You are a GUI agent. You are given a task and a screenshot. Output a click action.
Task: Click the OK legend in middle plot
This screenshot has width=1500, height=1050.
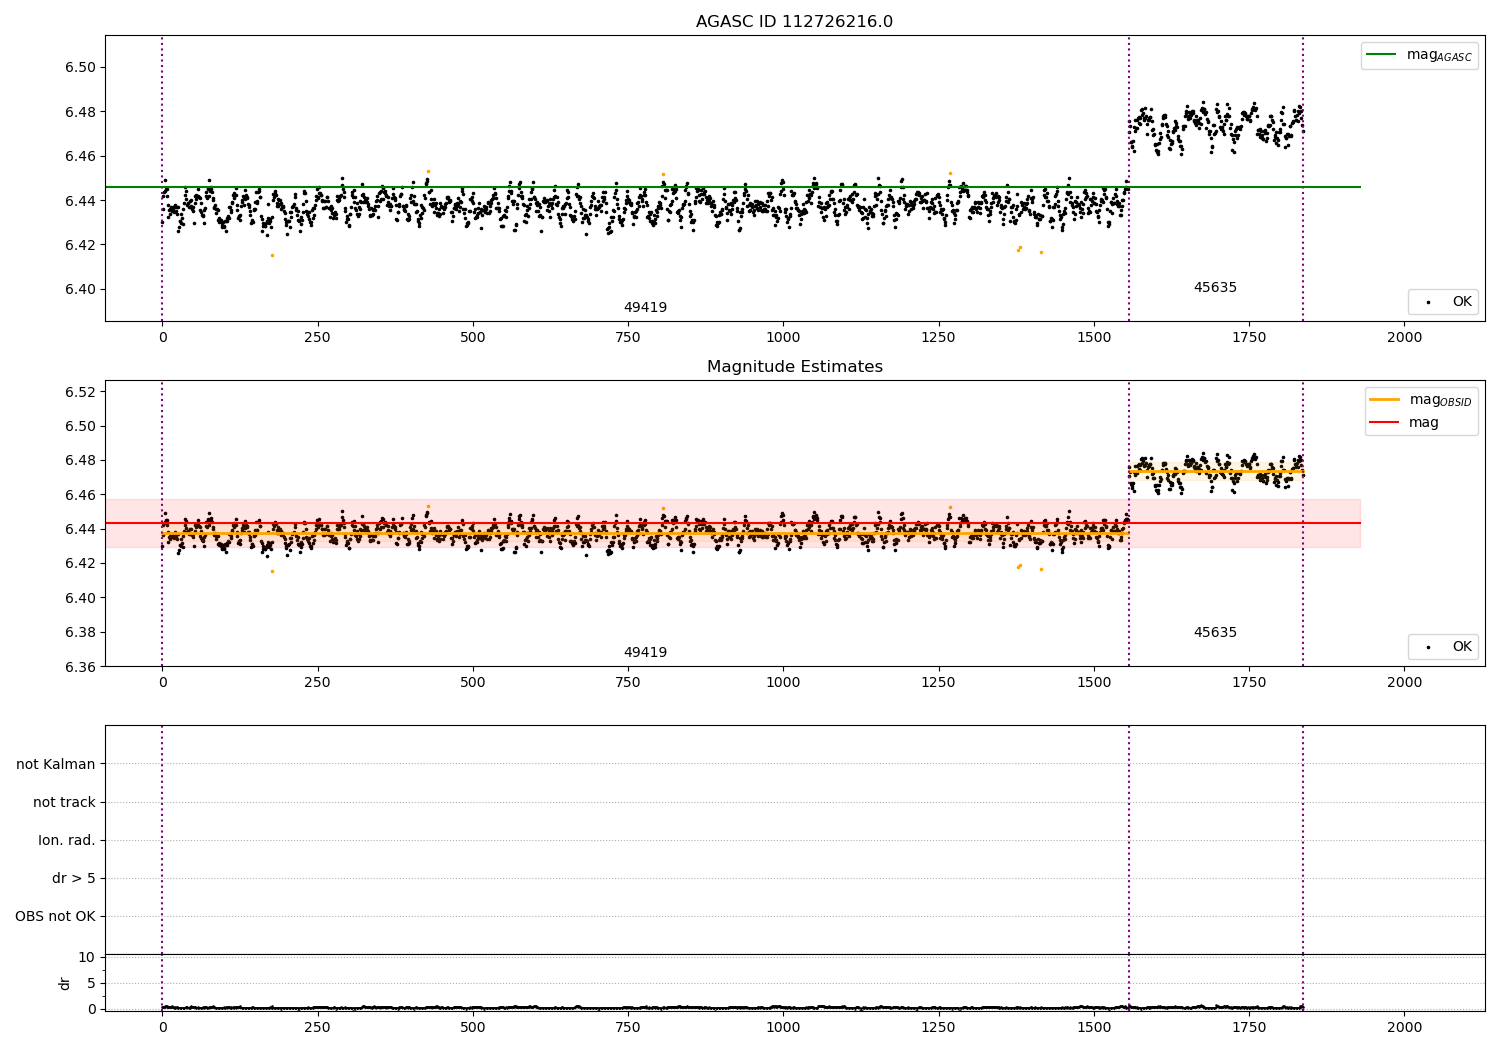tap(1444, 647)
